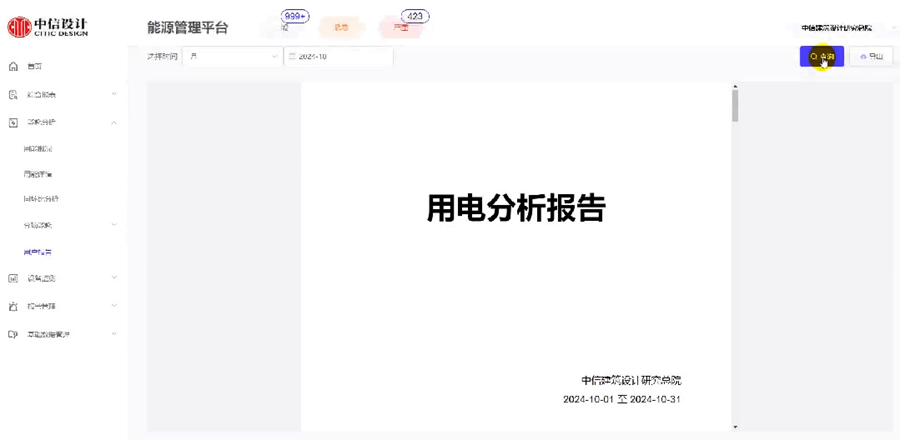The height and width of the screenshot is (440, 900).
Task: Select the highlighted blue report item in sidebar
Action: tap(38, 252)
